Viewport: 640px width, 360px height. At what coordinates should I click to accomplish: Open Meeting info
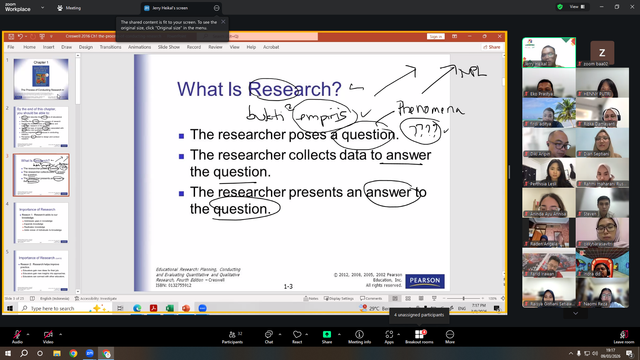point(359,337)
